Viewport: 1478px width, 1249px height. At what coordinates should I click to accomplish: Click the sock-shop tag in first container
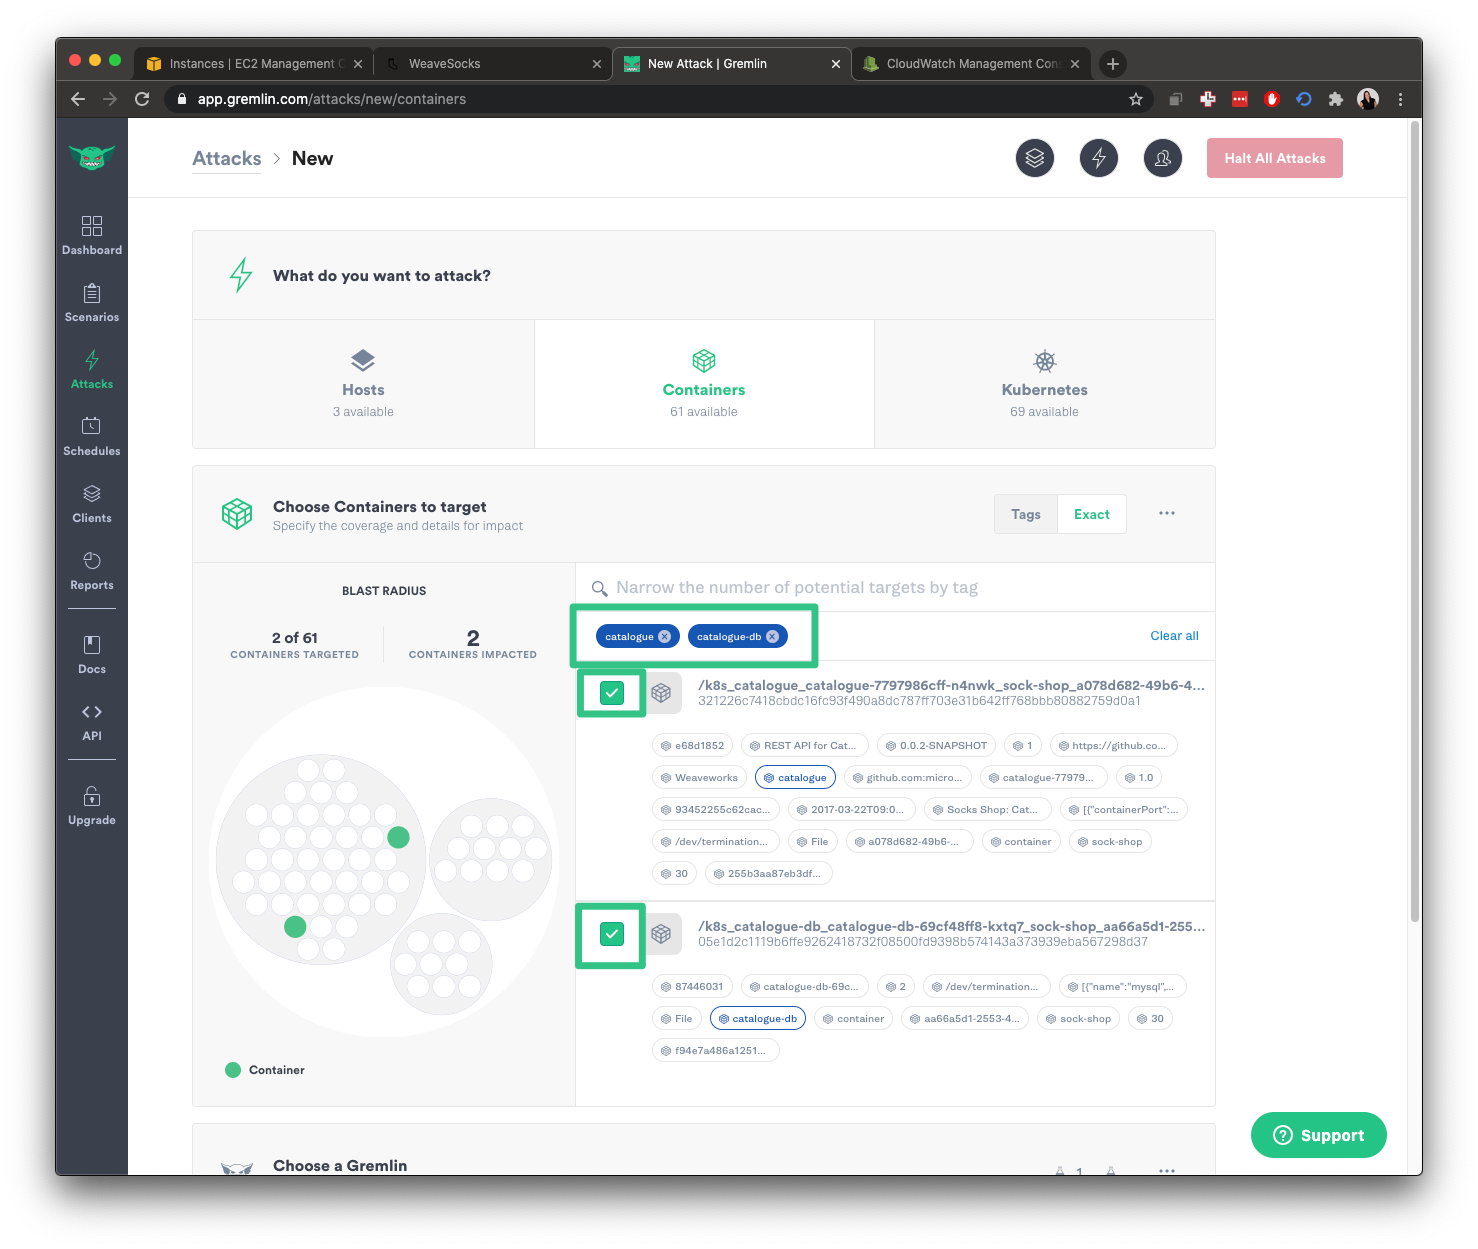point(1110,842)
